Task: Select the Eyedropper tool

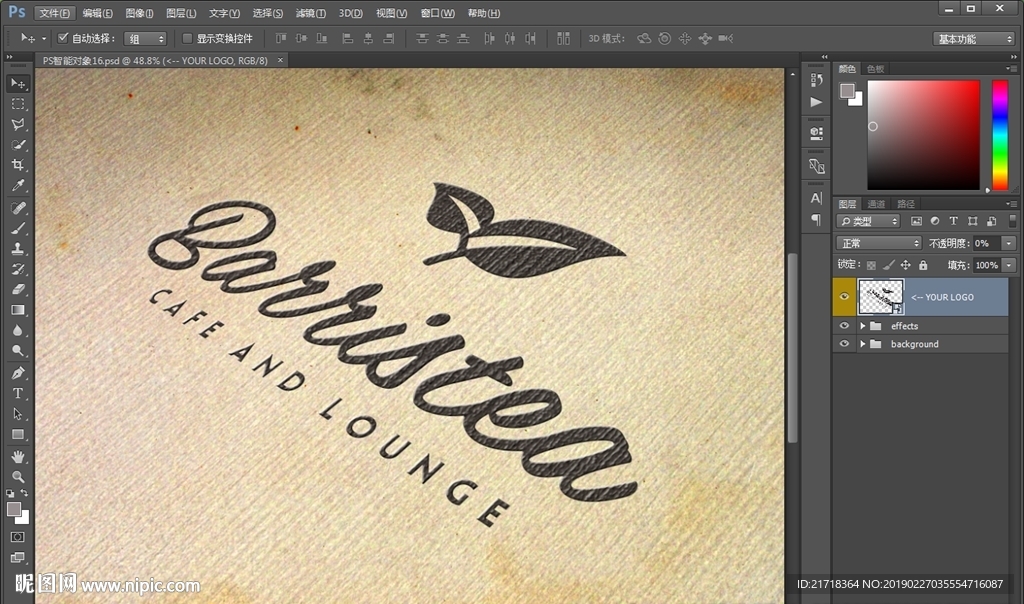Action: coord(18,187)
